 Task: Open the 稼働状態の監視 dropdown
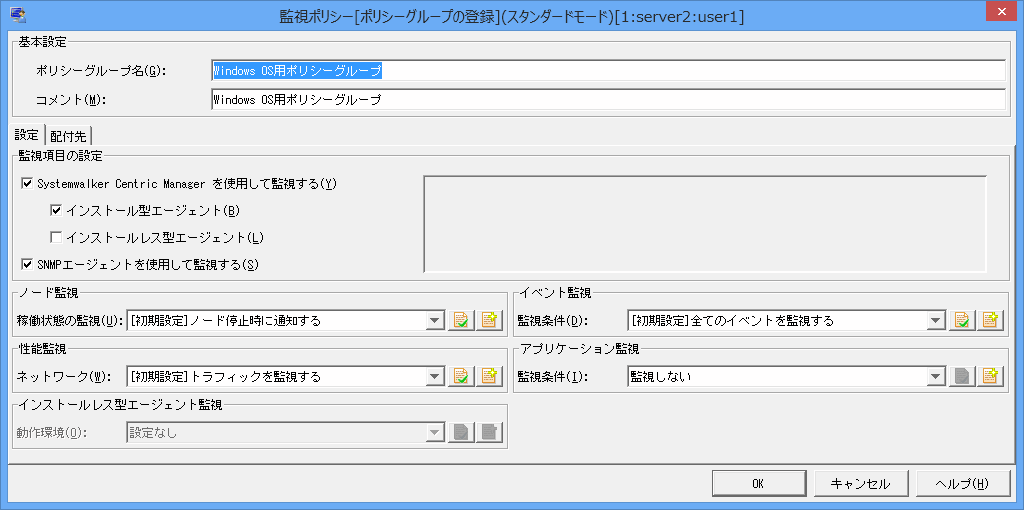[x=435, y=321]
